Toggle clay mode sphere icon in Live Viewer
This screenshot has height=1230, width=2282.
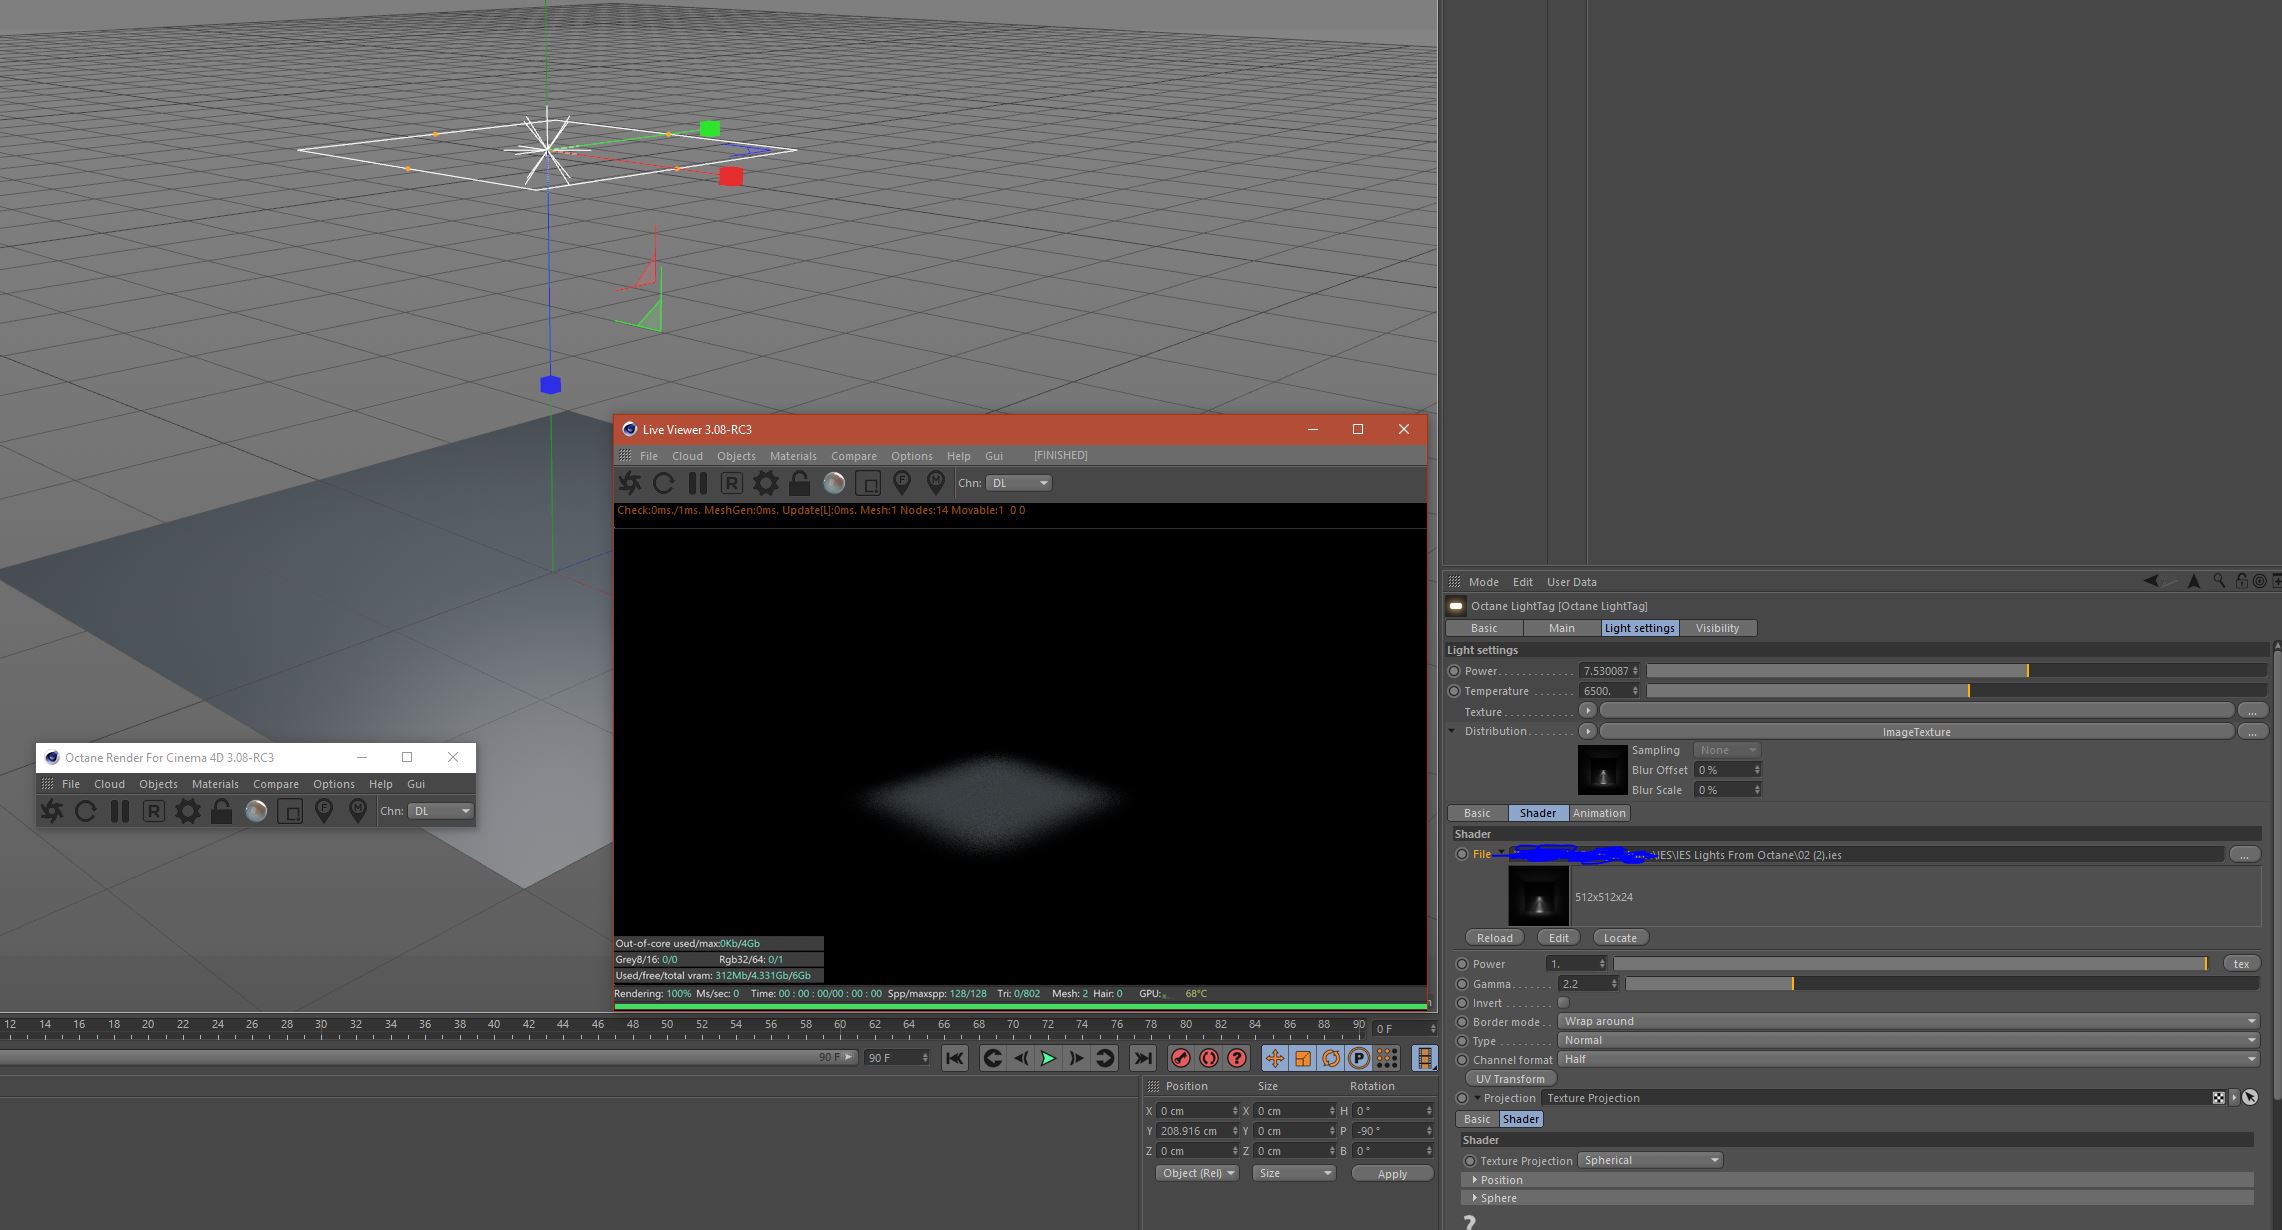coord(834,483)
